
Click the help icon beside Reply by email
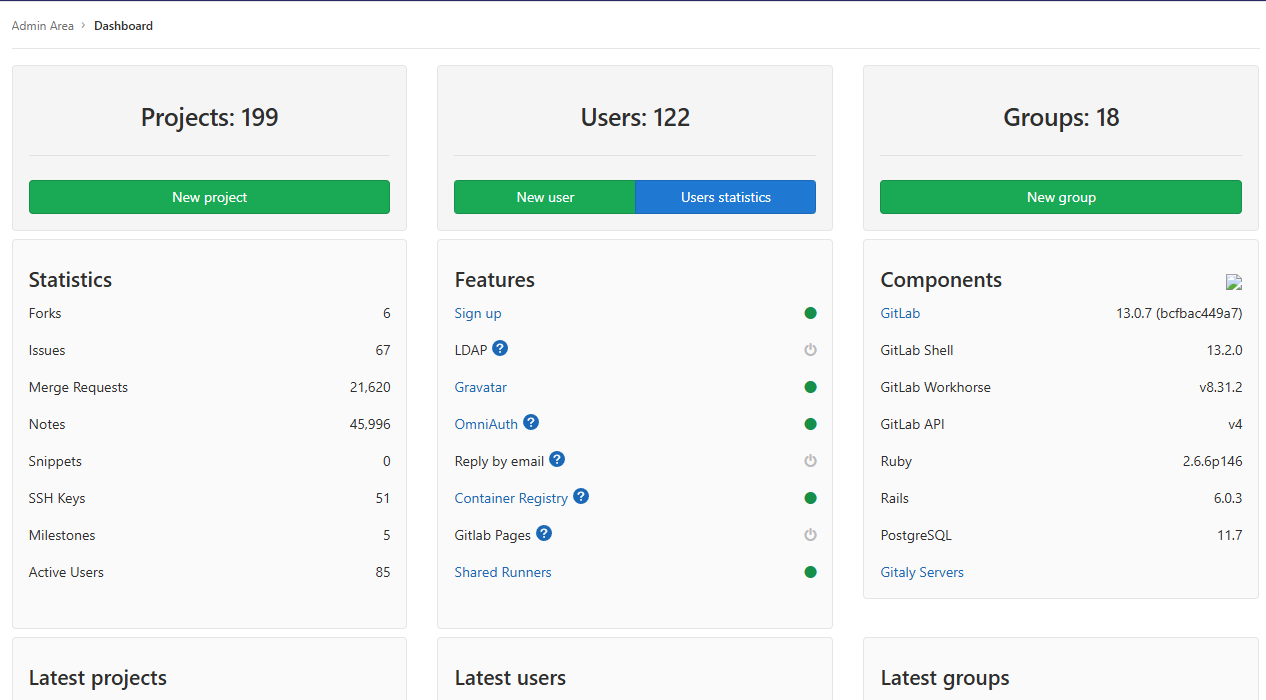557,459
